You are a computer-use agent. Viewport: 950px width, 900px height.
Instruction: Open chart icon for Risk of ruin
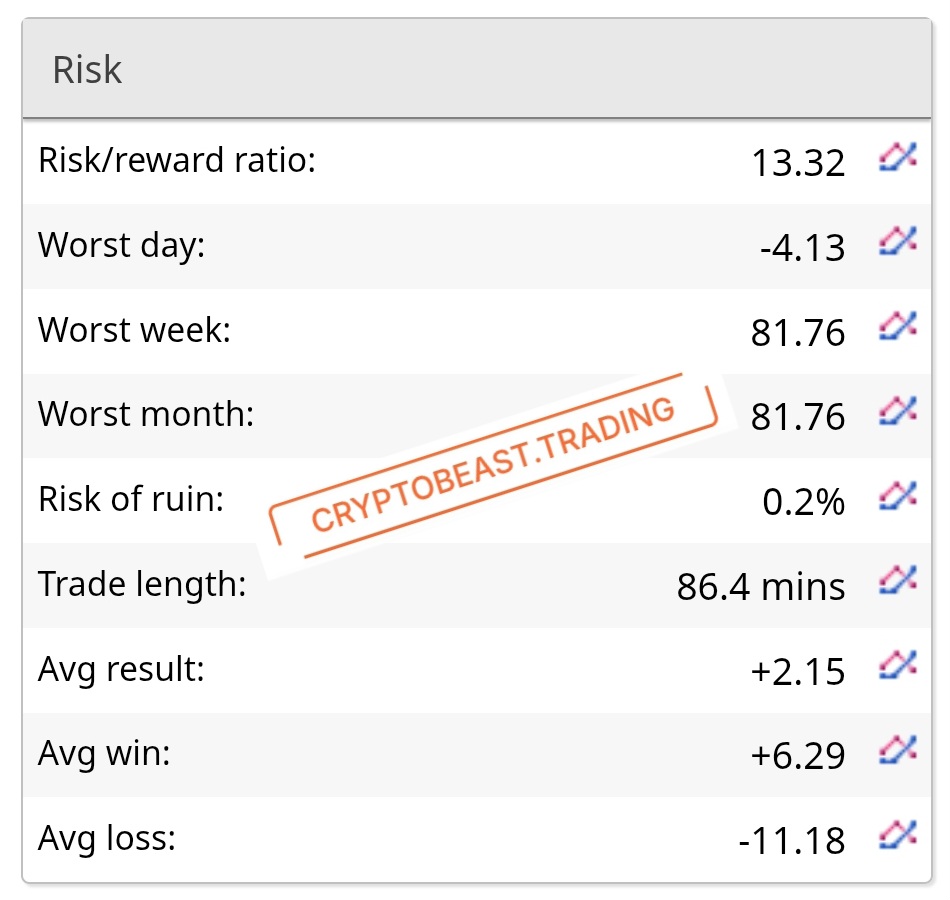(x=898, y=496)
